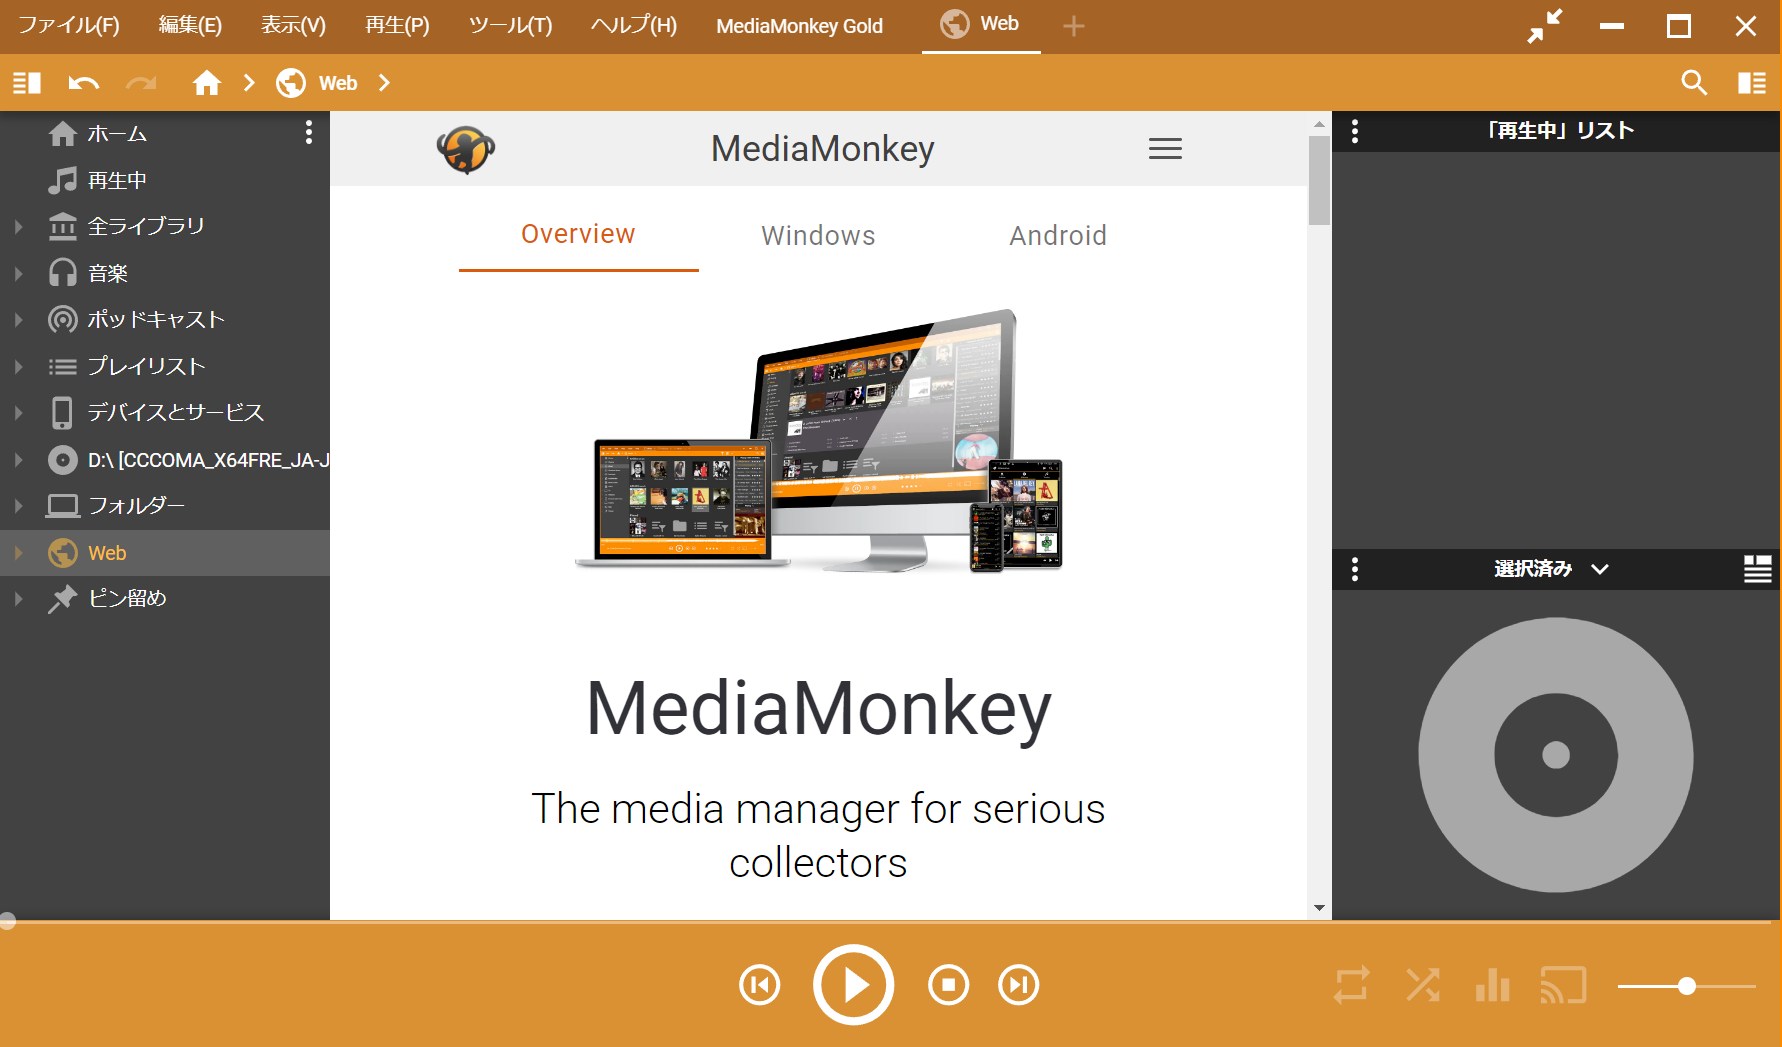Open the D:\ disc drive node
The width and height of the screenshot is (1782, 1047).
(165, 460)
